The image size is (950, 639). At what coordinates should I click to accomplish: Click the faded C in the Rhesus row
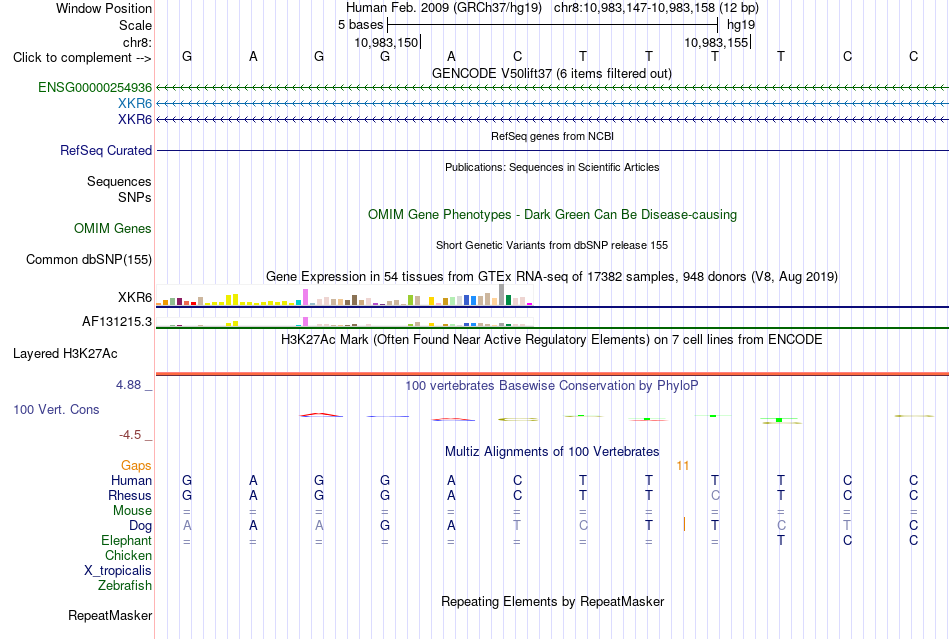point(715,495)
